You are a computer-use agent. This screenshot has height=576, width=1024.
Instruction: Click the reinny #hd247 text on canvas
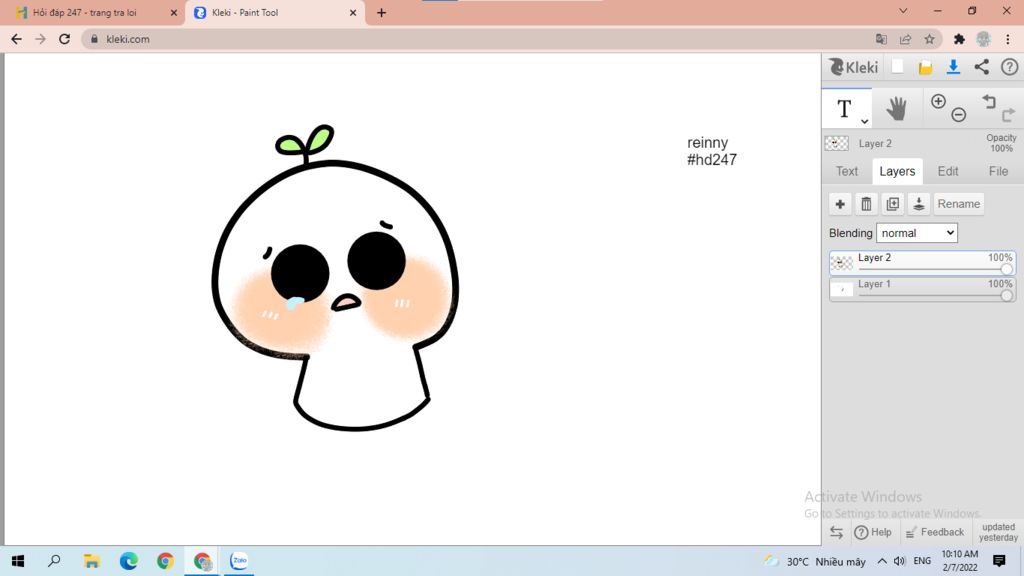711,152
